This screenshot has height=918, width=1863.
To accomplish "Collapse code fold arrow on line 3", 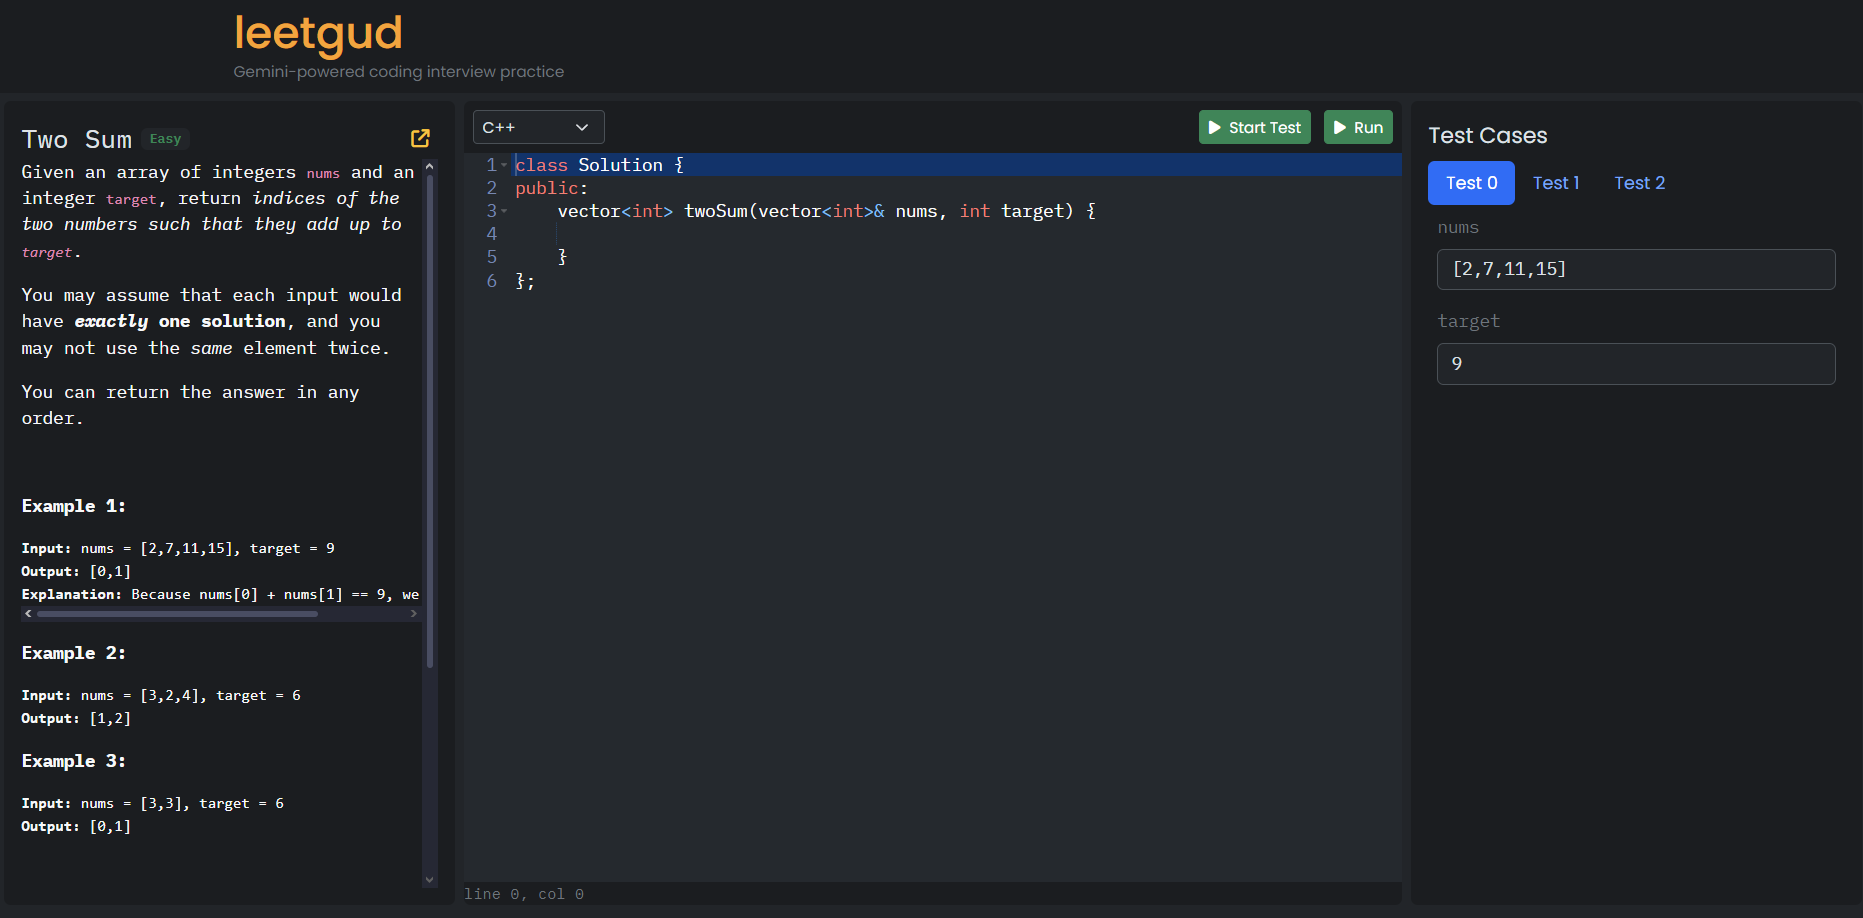I will pyautogui.click(x=504, y=211).
